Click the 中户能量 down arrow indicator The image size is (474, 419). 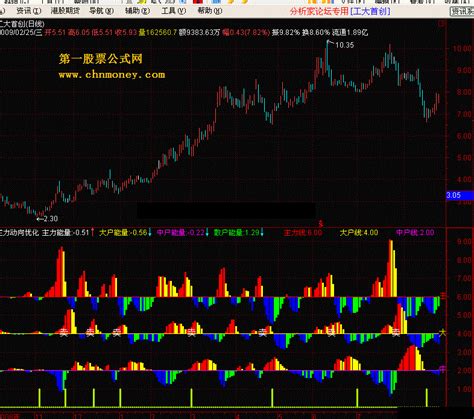tap(207, 232)
